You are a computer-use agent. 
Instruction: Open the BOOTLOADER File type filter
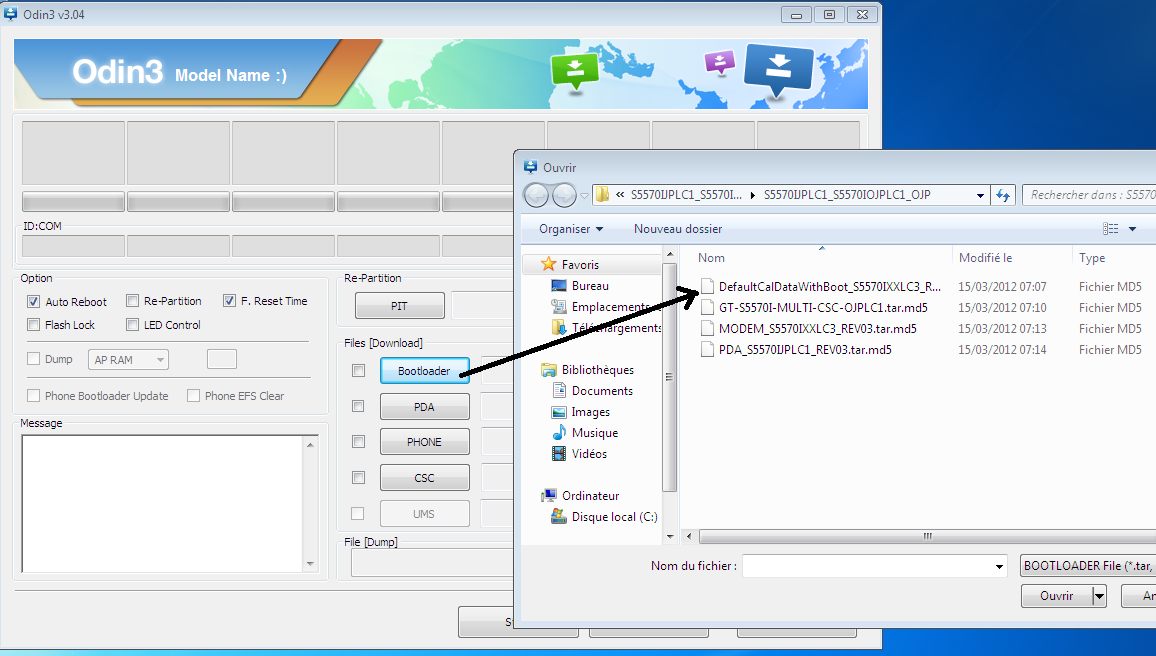coord(1088,565)
